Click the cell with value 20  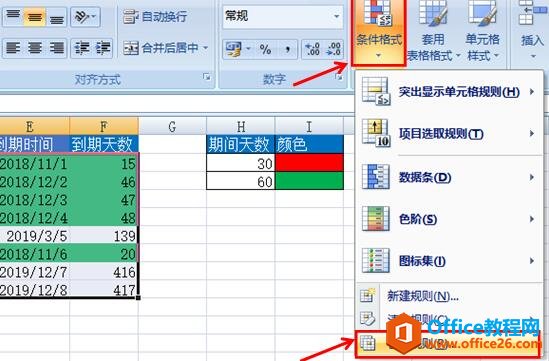coord(104,254)
